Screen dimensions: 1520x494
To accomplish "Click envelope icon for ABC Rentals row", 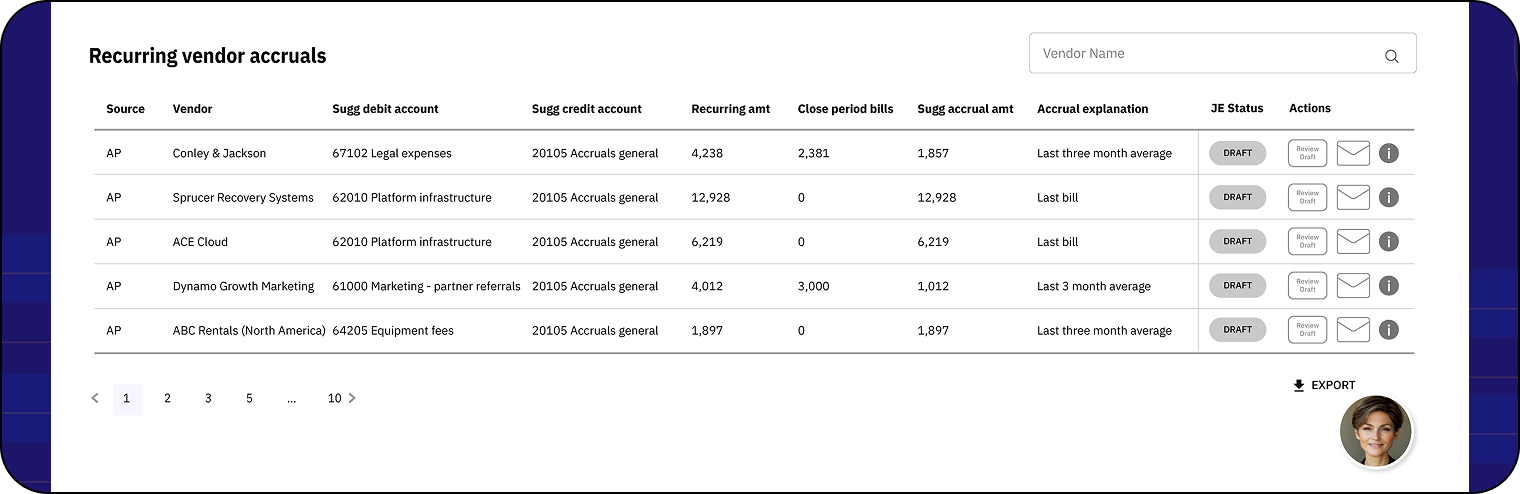I will [1353, 330].
